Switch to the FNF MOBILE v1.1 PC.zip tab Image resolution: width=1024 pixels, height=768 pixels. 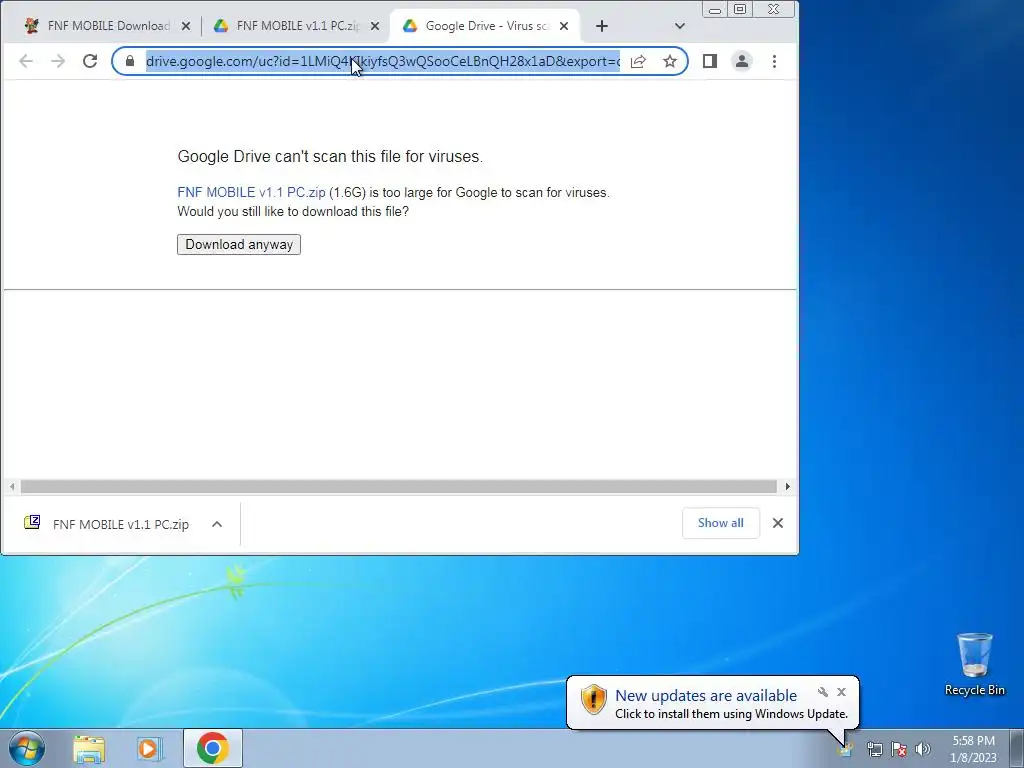298,26
